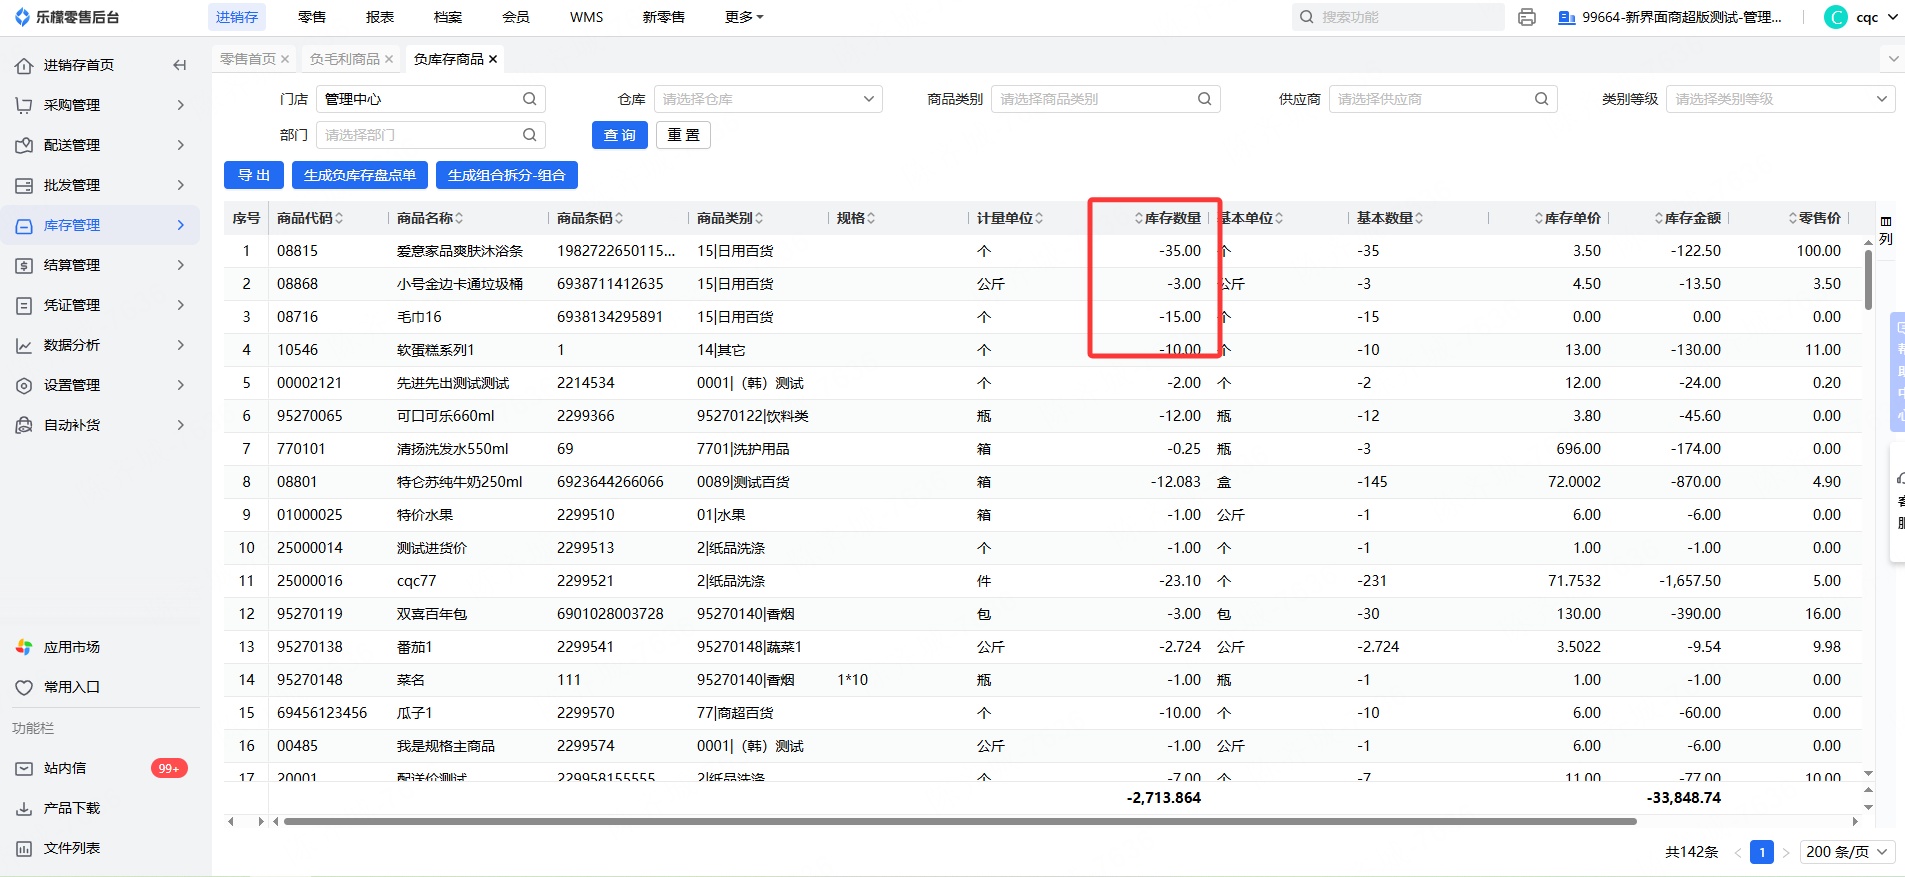Screen dimensions: 1905x877
Task: Switch to the 负毛利商品 tab
Action: click(x=344, y=59)
